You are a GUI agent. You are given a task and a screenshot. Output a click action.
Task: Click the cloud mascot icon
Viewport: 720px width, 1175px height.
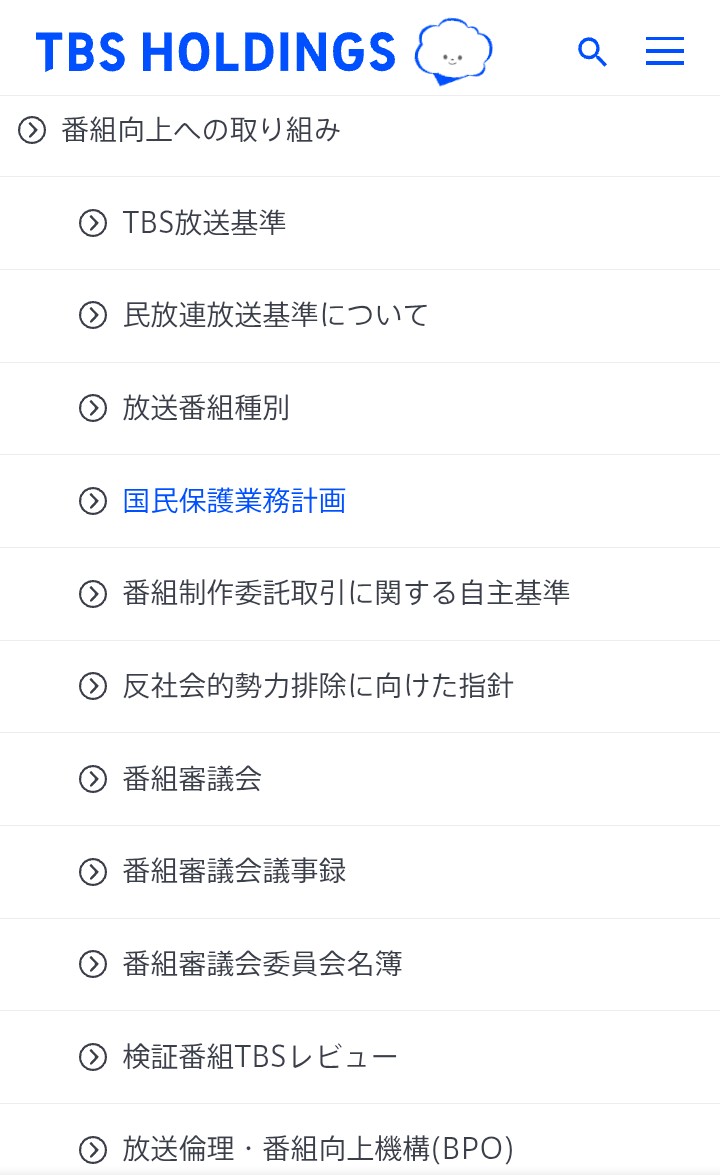(454, 51)
